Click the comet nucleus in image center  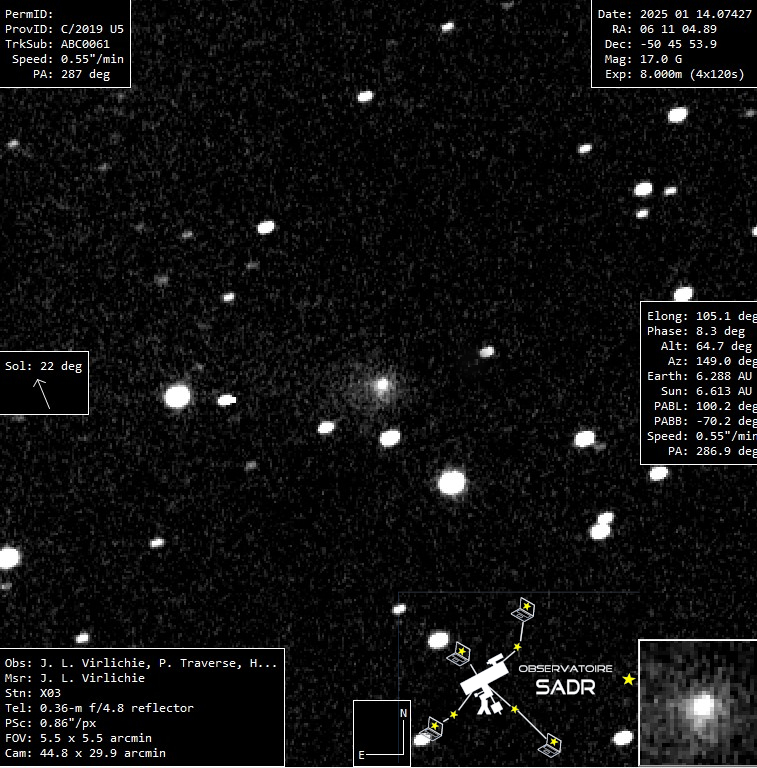(x=382, y=385)
